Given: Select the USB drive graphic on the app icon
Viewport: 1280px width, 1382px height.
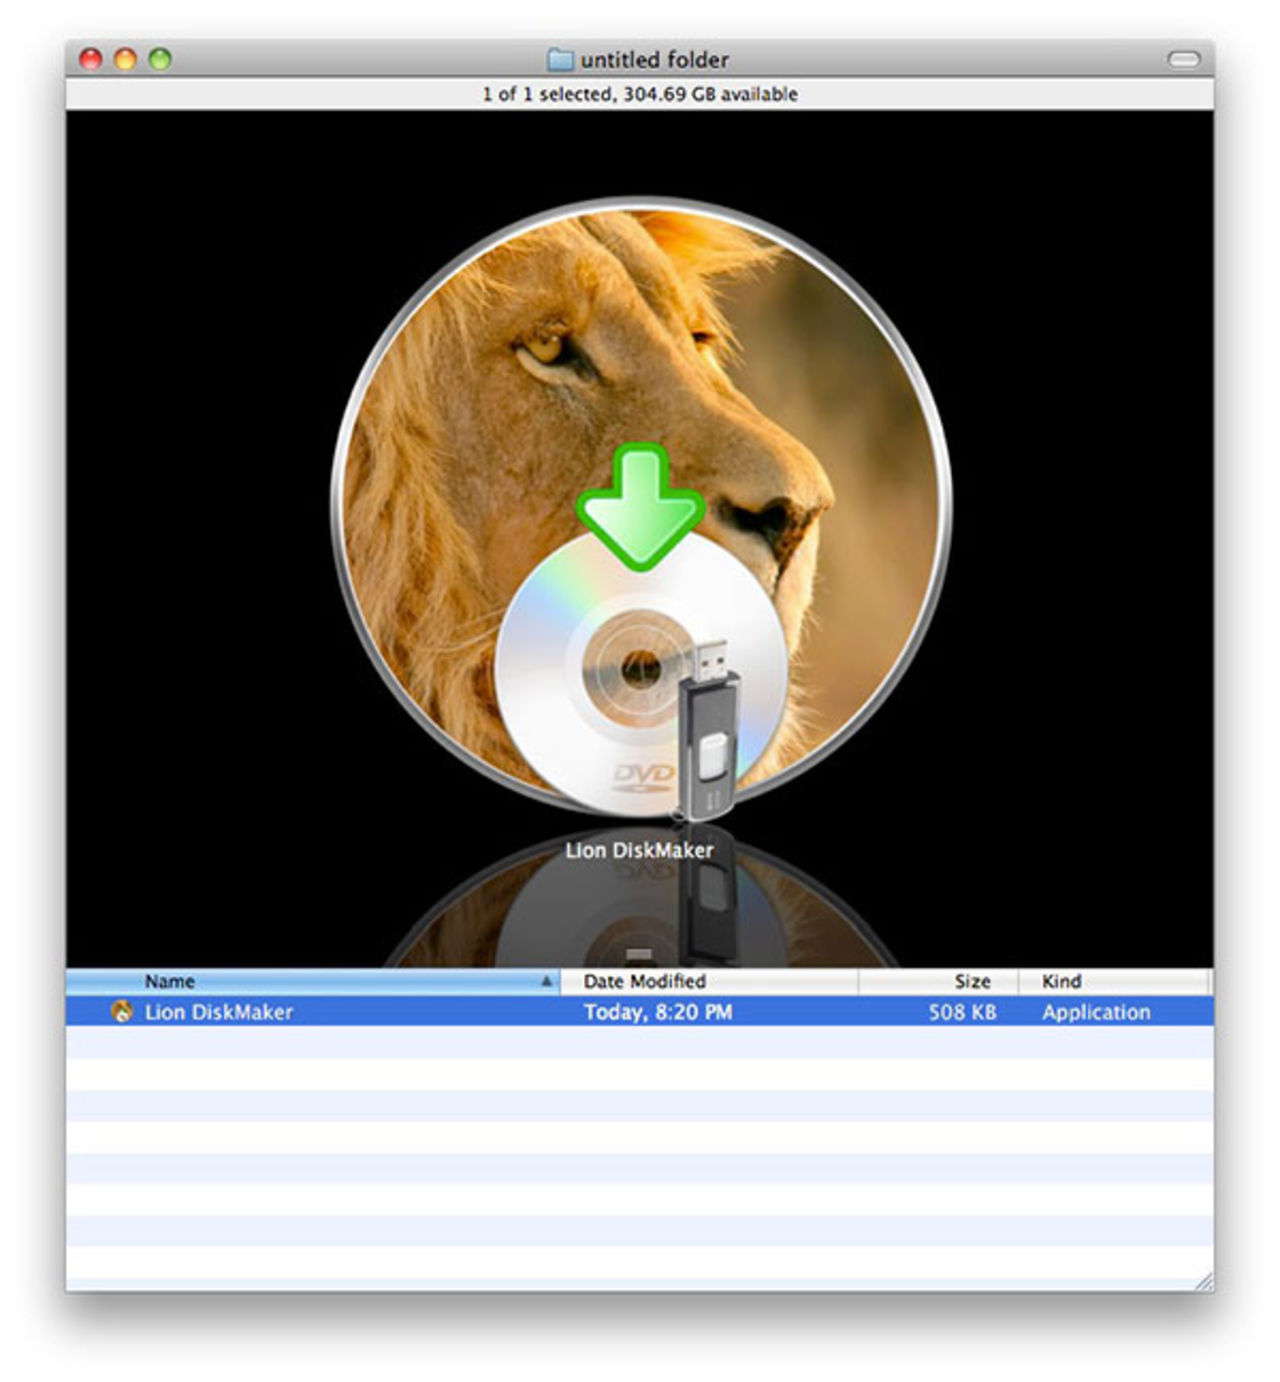Looking at the screenshot, I should pyautogui.click(x=710, y=740).
